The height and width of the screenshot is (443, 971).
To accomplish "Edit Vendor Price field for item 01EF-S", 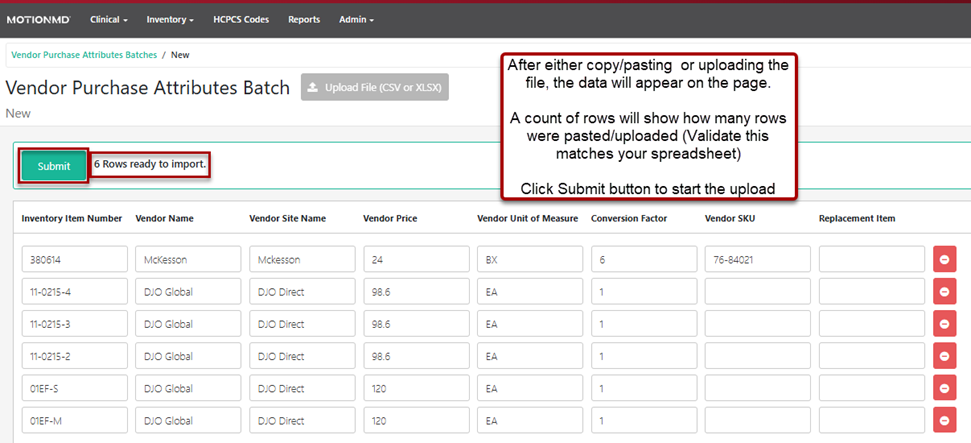I will tap(416, 388).
